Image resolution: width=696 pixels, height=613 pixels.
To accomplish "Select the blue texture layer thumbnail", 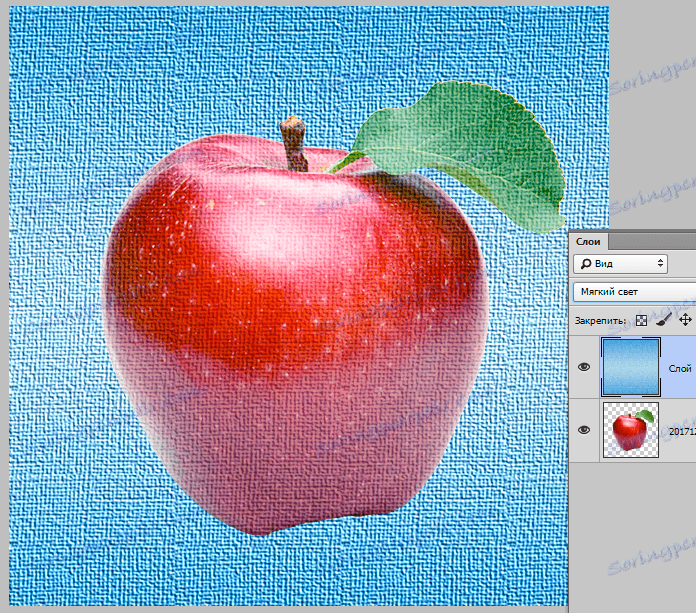I will point(631,367).
